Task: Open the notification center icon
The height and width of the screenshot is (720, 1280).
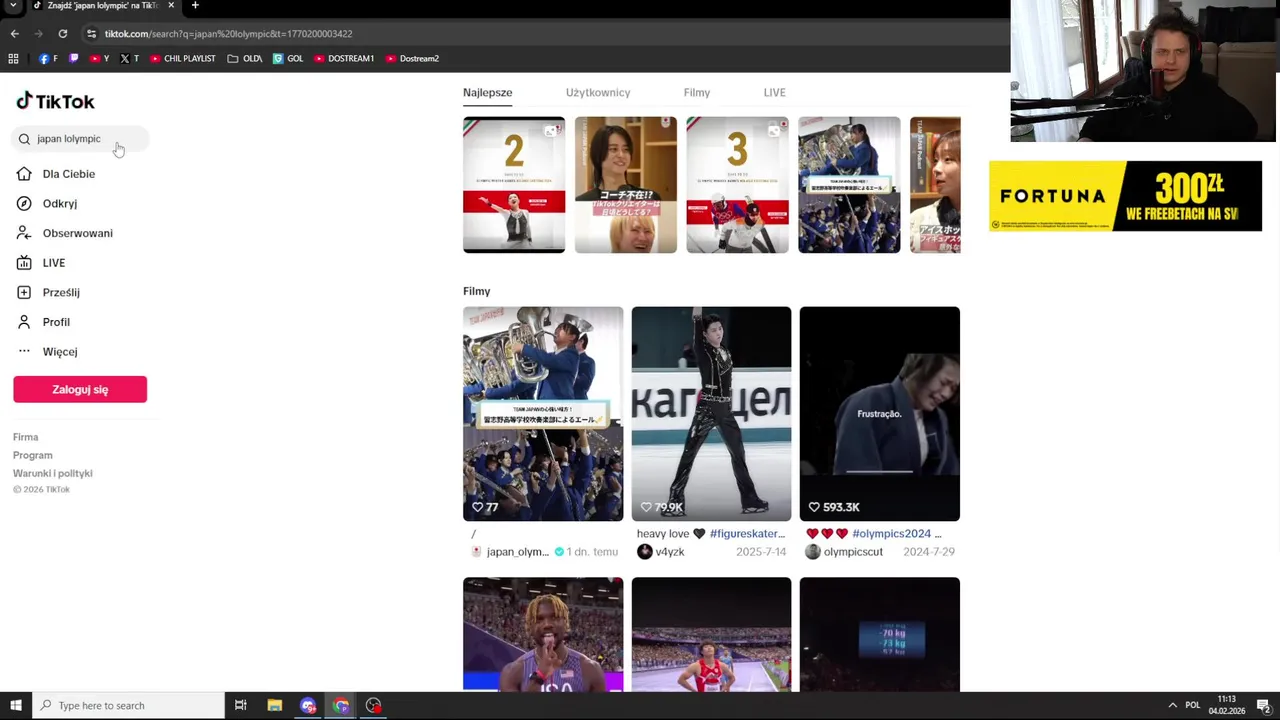Action: point(1264,705)
